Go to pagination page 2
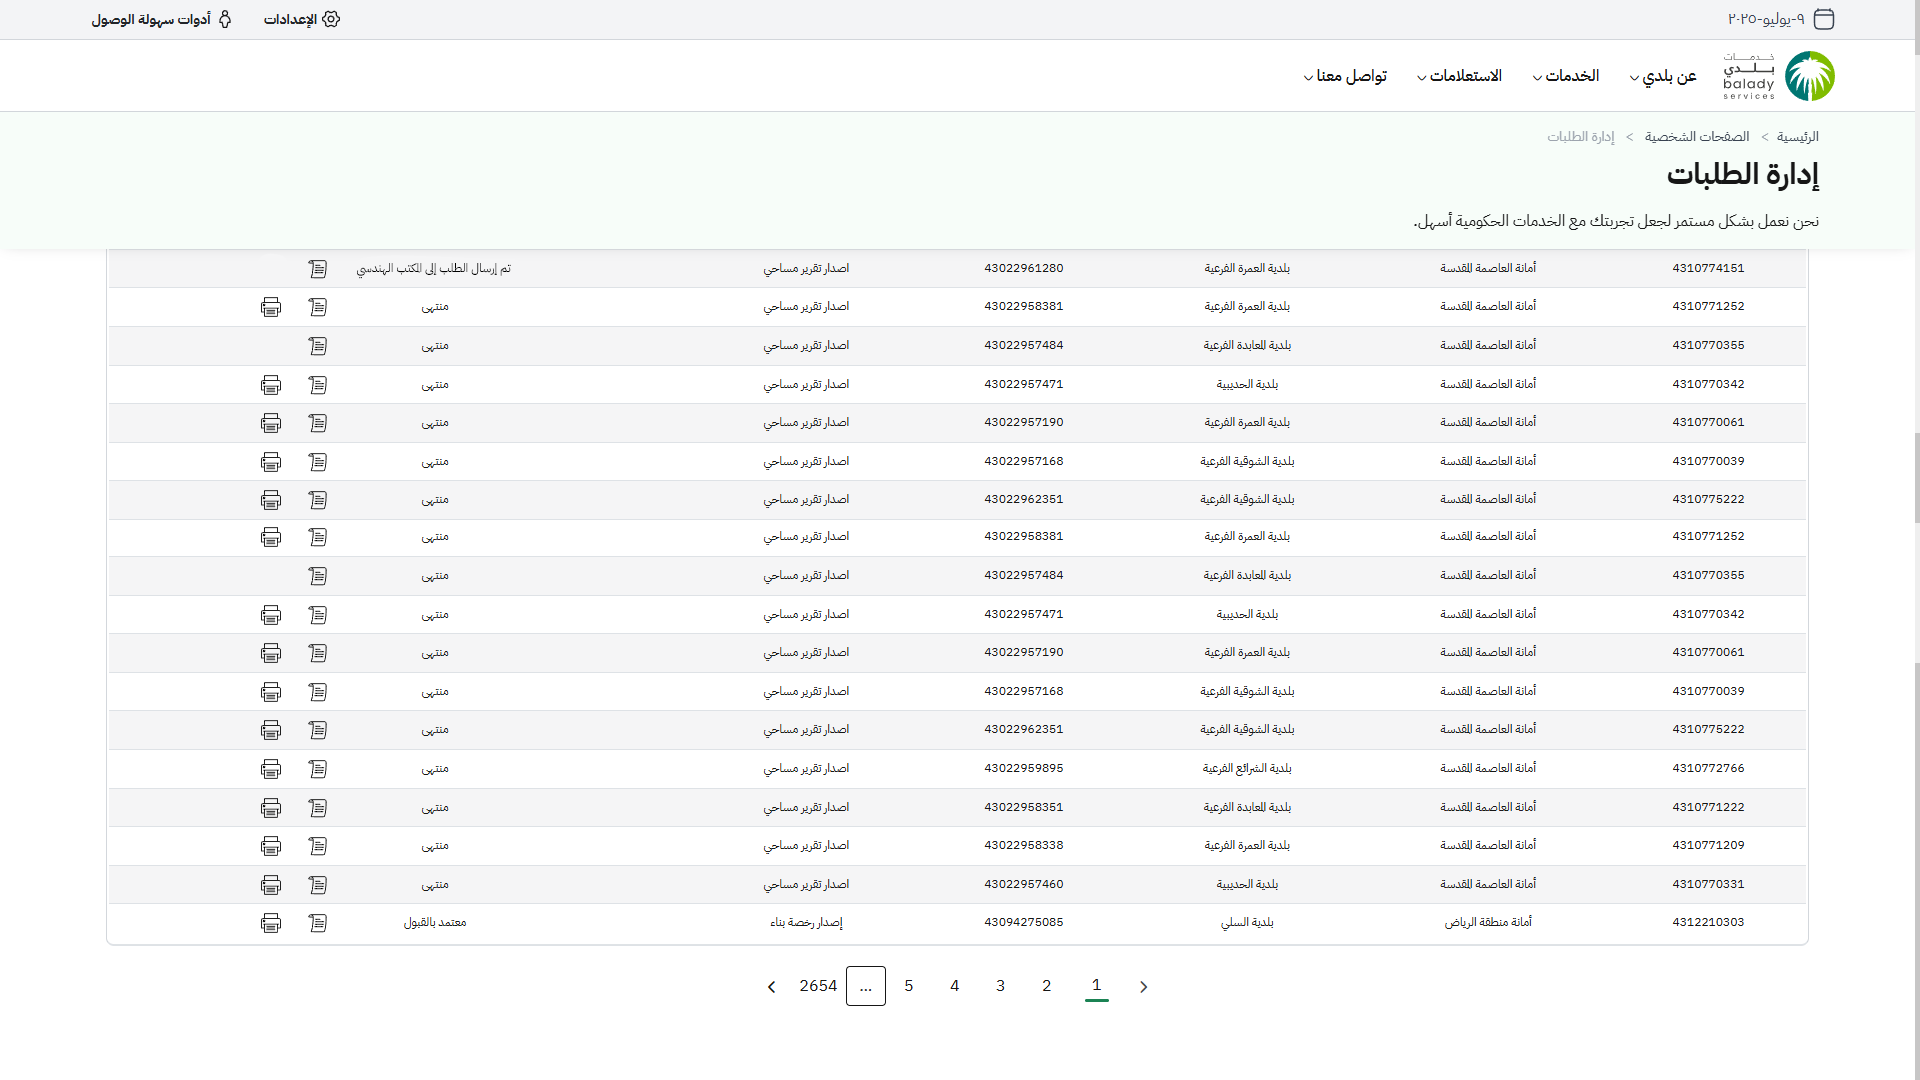The height and width of the screenshot is (1080, 1920). tap(1047, 986)
